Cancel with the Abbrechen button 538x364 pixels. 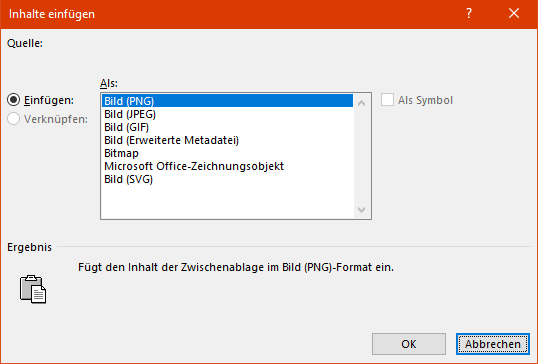(493, 344)
